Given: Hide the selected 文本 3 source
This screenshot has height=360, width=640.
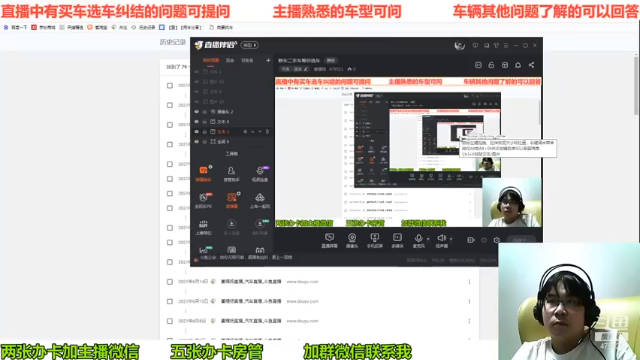Looking at the screenshot, I should pyautogui.click(x=197, y=132).
